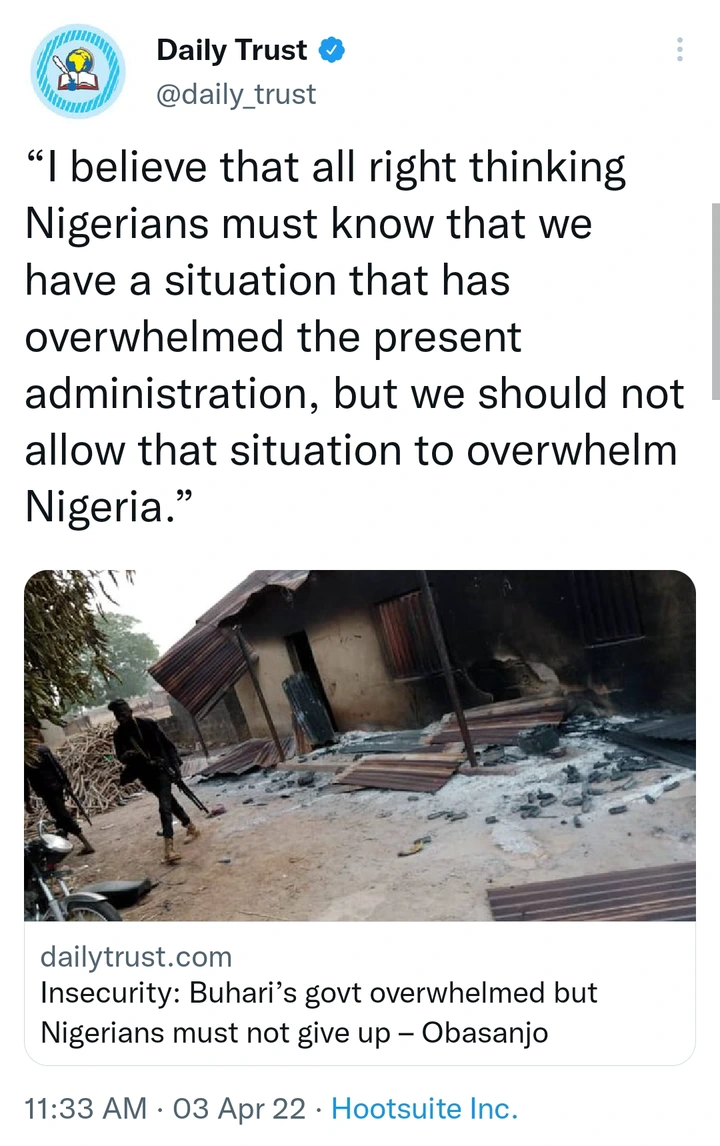Click the Hootsuite Inc. source link
The image size is (720, 1146).
pos(425,1109)
